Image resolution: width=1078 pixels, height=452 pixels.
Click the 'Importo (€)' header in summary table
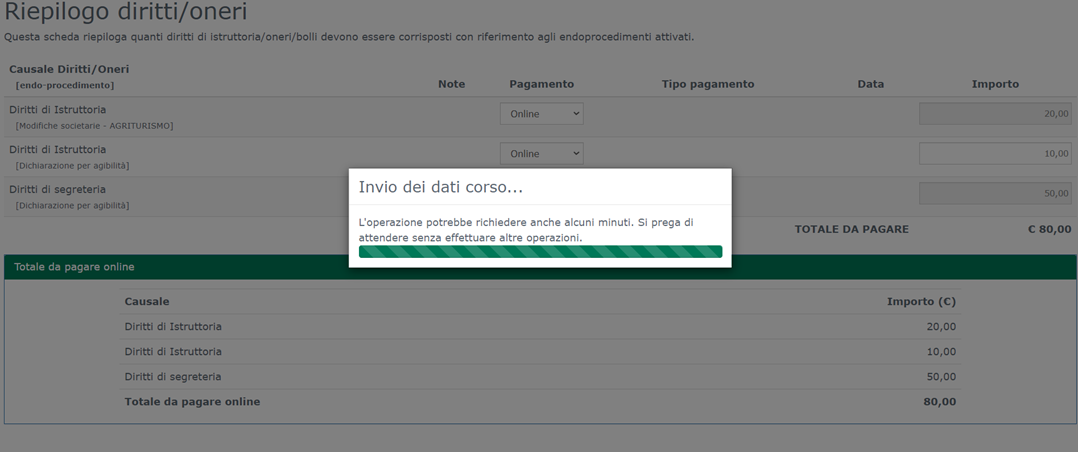pos(920,301)
